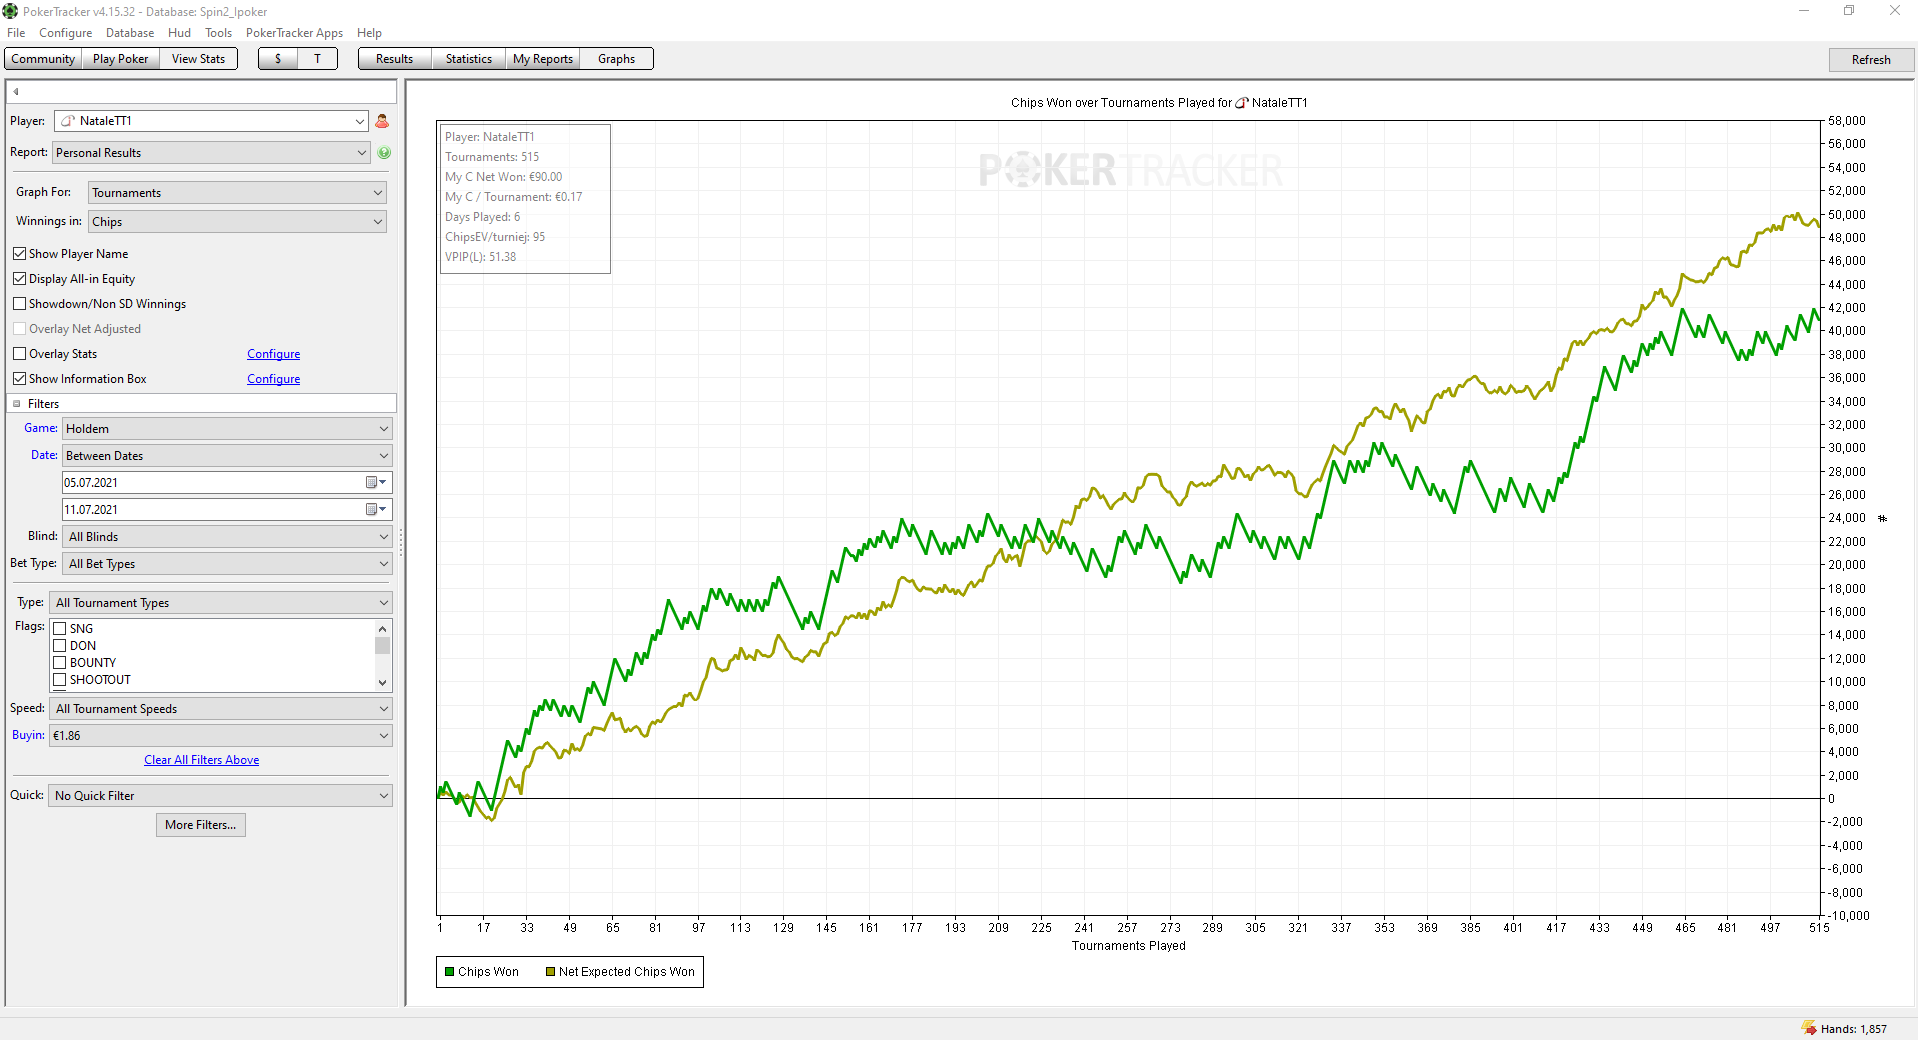Open the Winnings in Chips dropdown

(237, 222)
